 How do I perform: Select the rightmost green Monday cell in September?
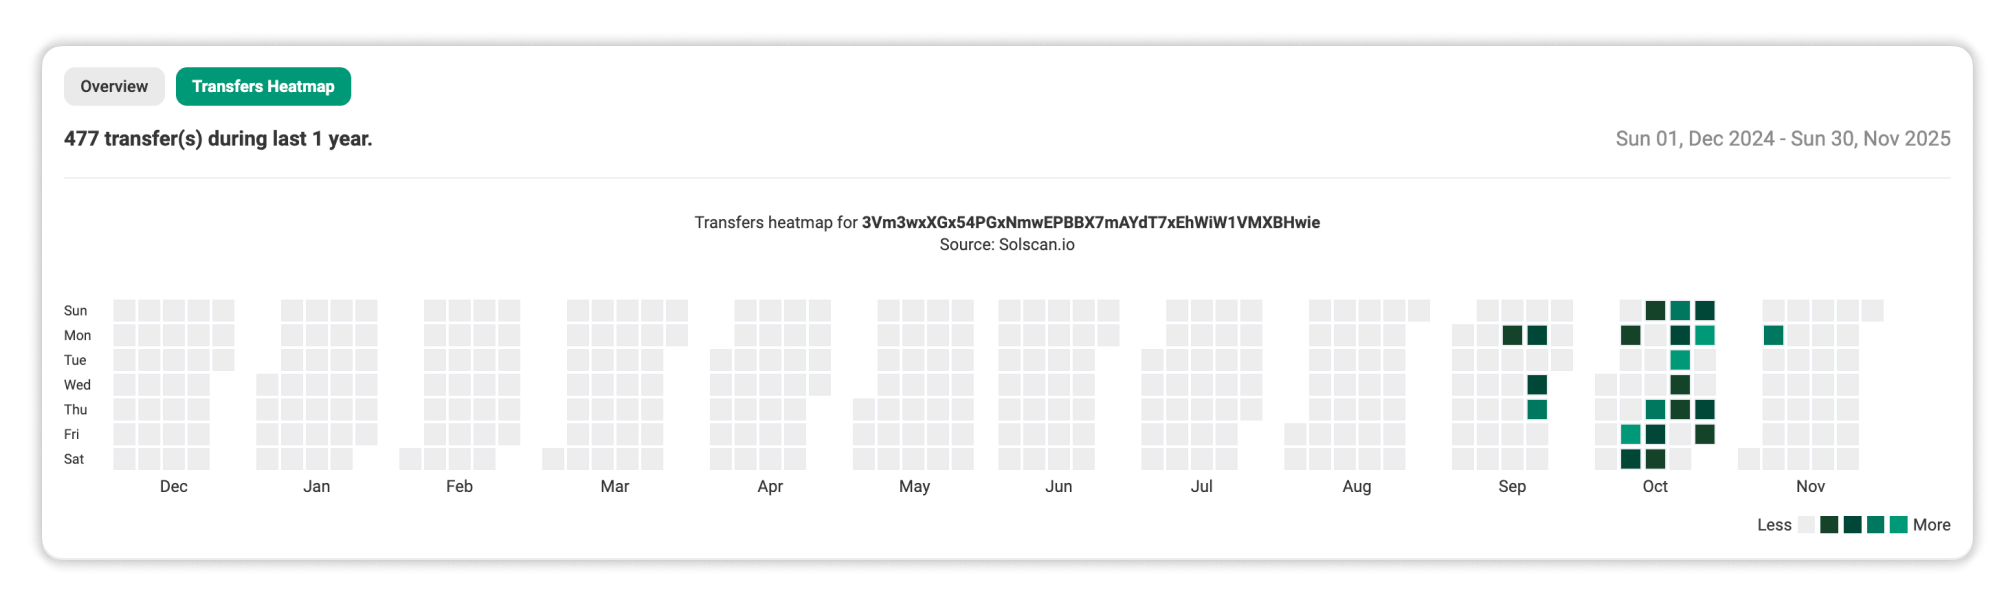pos(1537,335)
